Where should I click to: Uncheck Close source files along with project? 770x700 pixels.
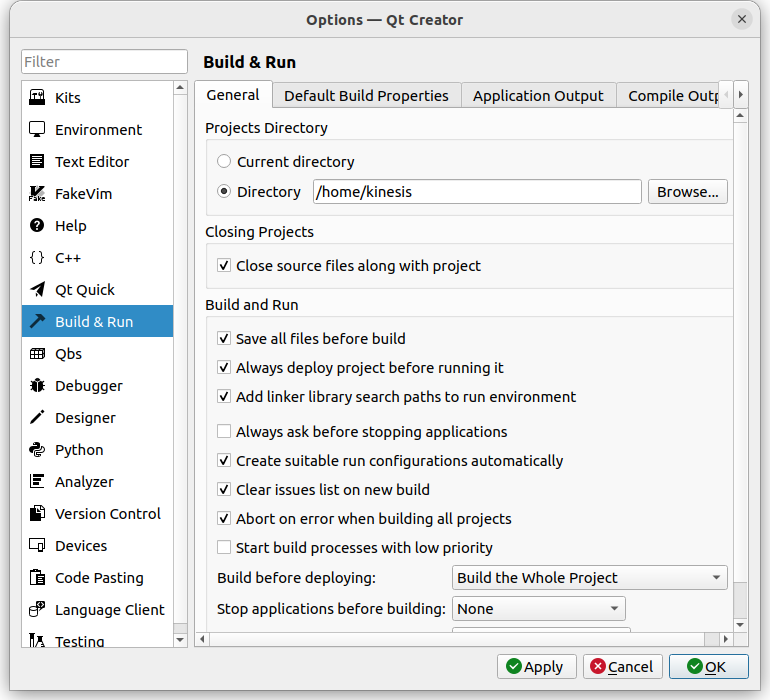pos(224,265)
